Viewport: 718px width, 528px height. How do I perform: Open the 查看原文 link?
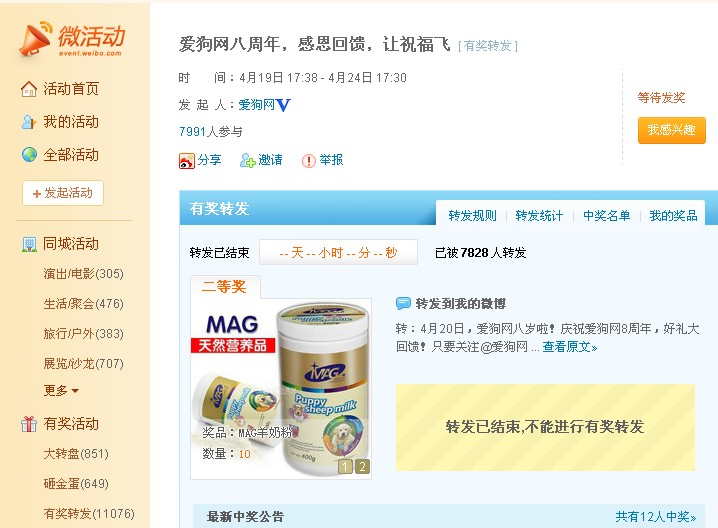click(570, 347)
